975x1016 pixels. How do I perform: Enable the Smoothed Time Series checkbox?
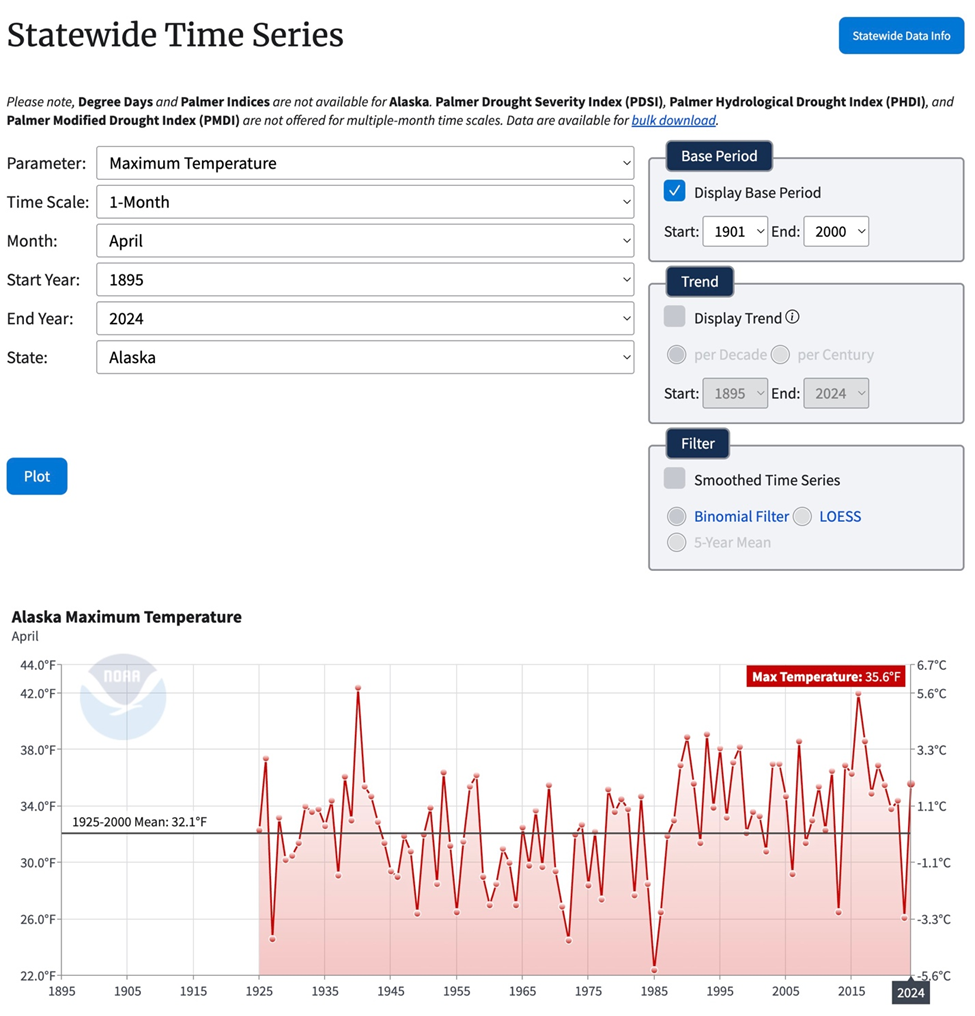pyautogui.click(x=675, y=479)
